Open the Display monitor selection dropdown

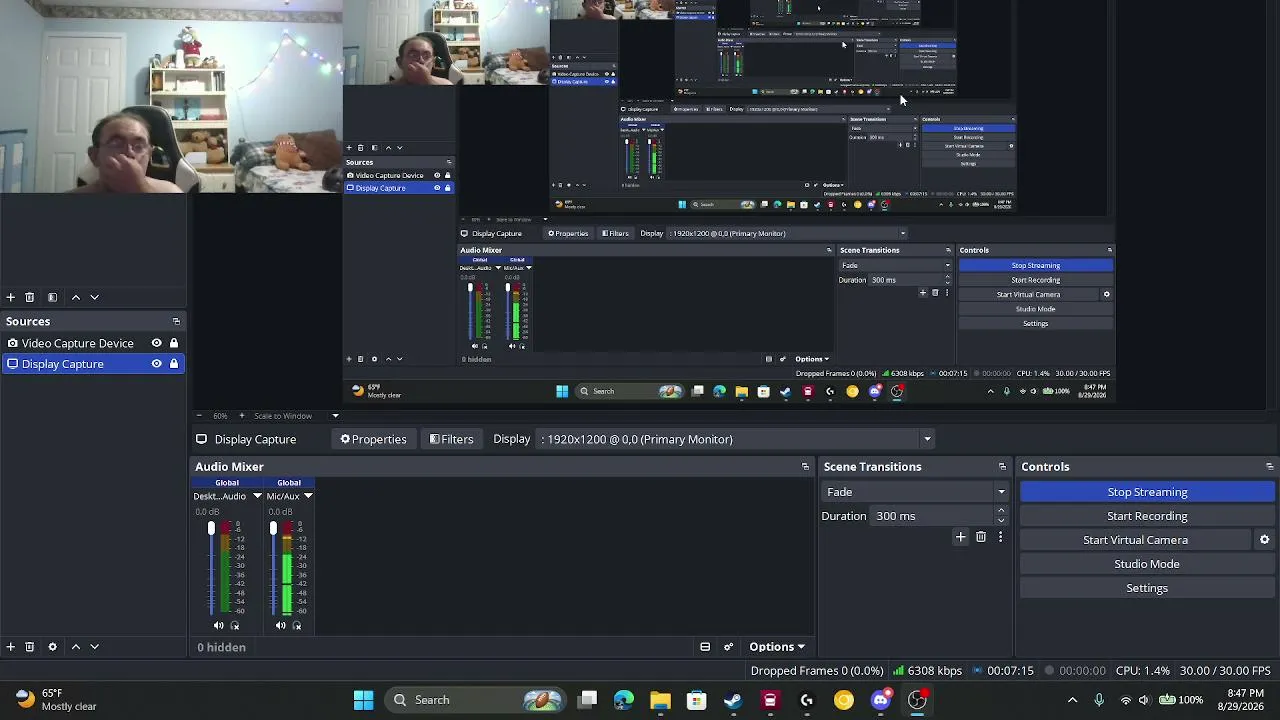coord(736,439)
